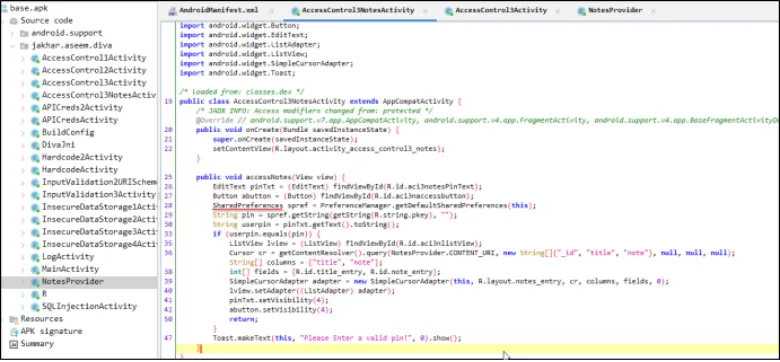Viewport: 780px width, 362px height.
Task: Click the MainActivity class icon
Action: pos(35,270)
